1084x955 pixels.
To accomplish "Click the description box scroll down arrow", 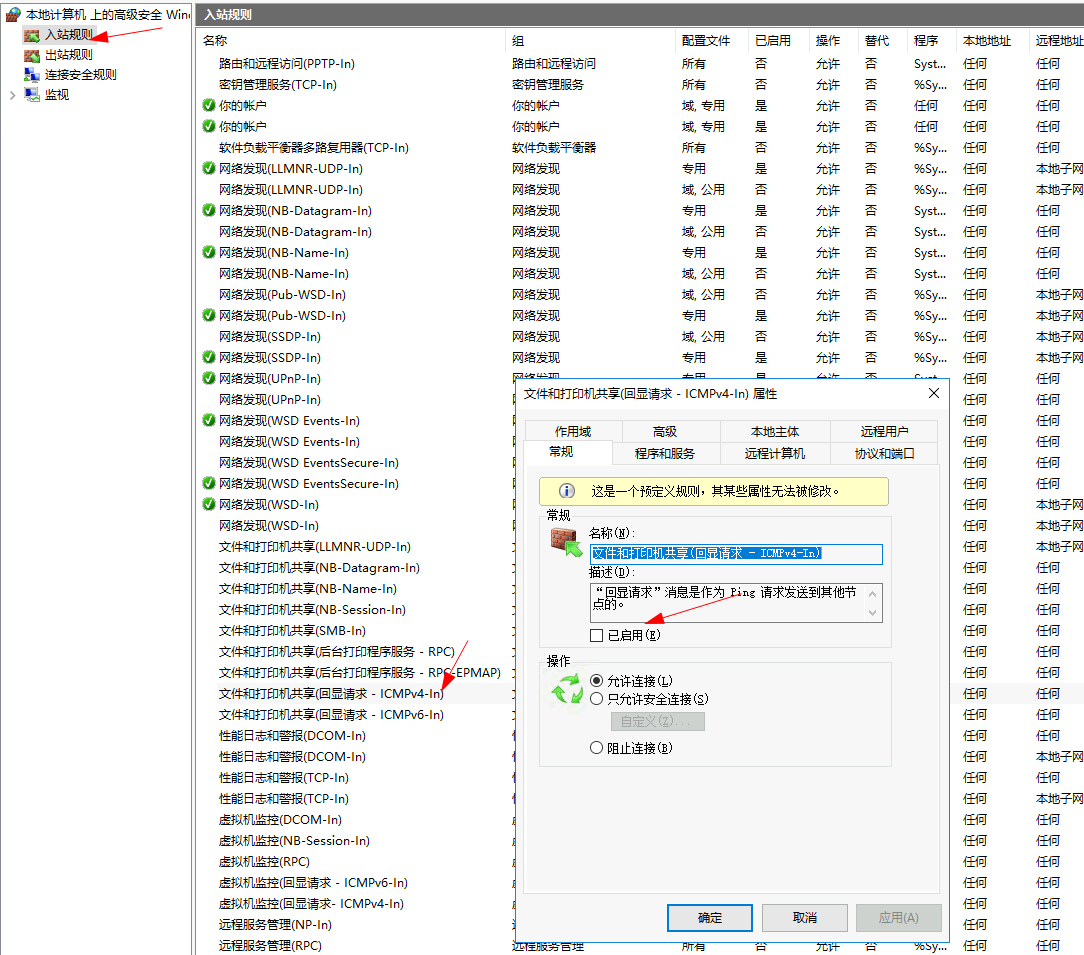I will pyautogui.click(x=873, y=613).
